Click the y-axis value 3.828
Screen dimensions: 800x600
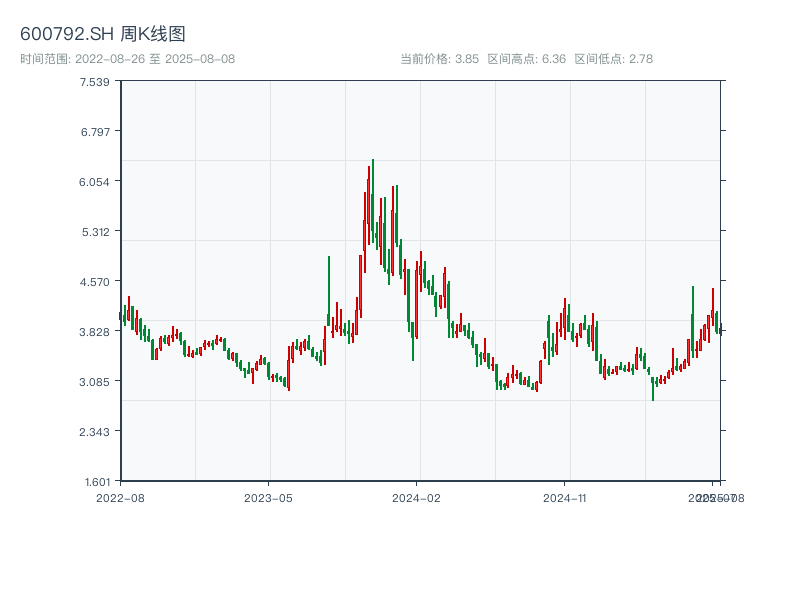(94, 332)
